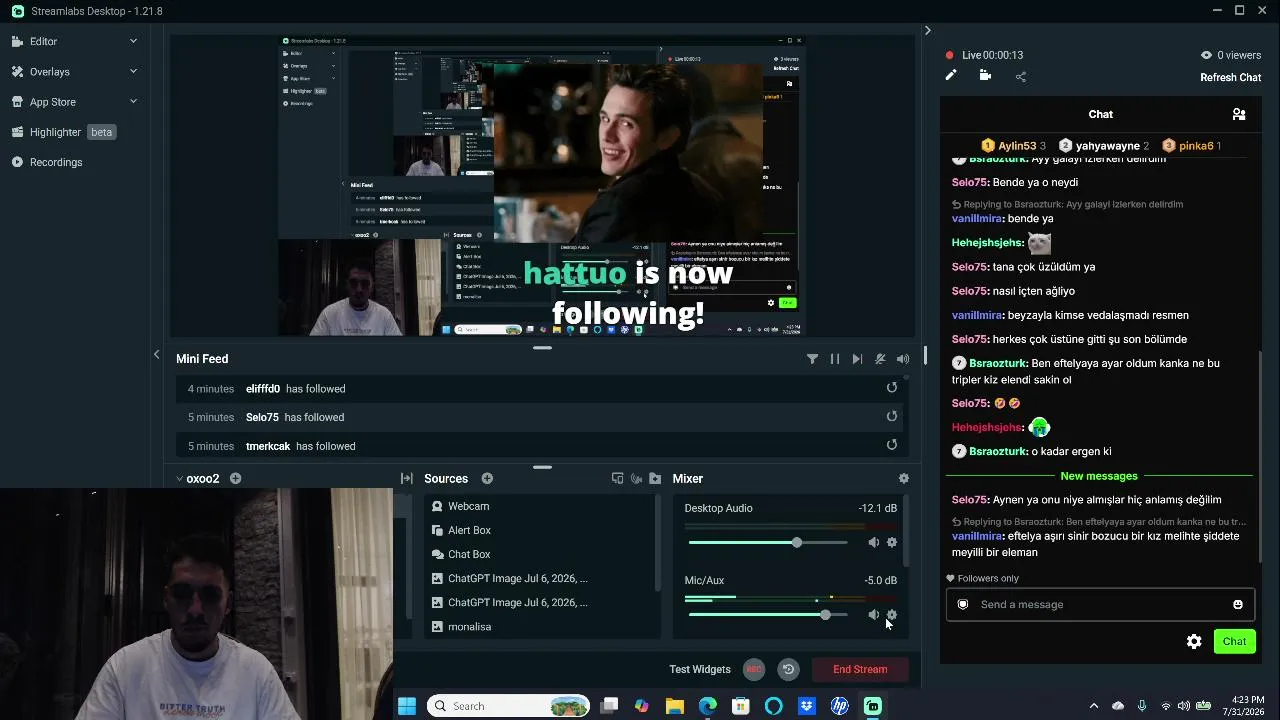Expand the Editor submenu chevron
Viewport: 1280px width, 720px height.
[x=133, y=41]
